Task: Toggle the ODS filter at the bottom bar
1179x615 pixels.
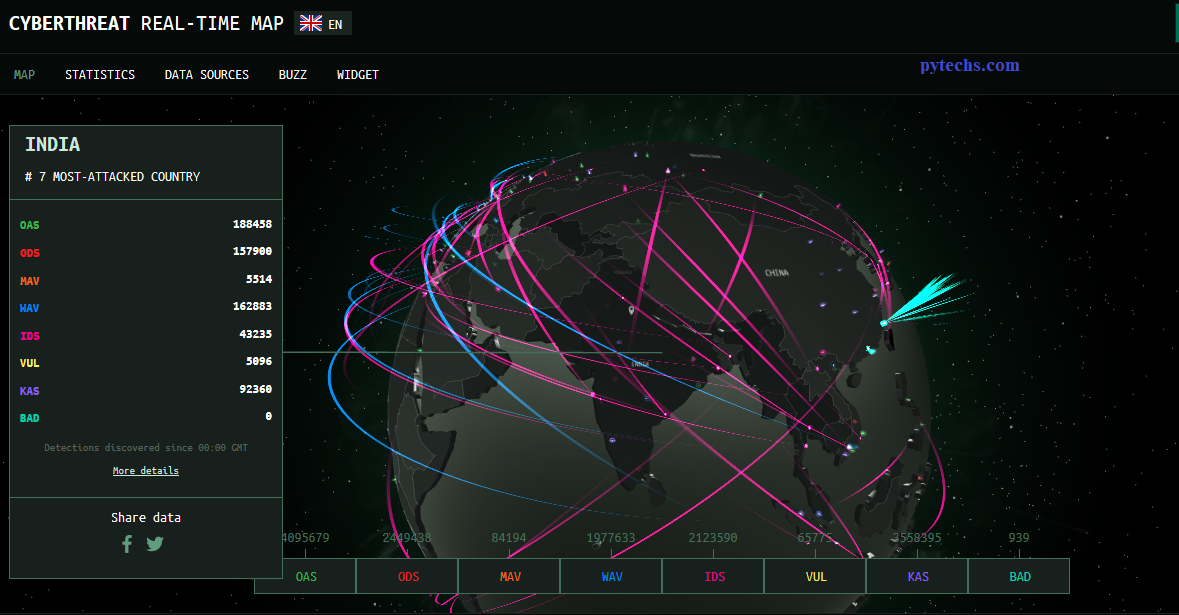Action: [x=408, y=577]
